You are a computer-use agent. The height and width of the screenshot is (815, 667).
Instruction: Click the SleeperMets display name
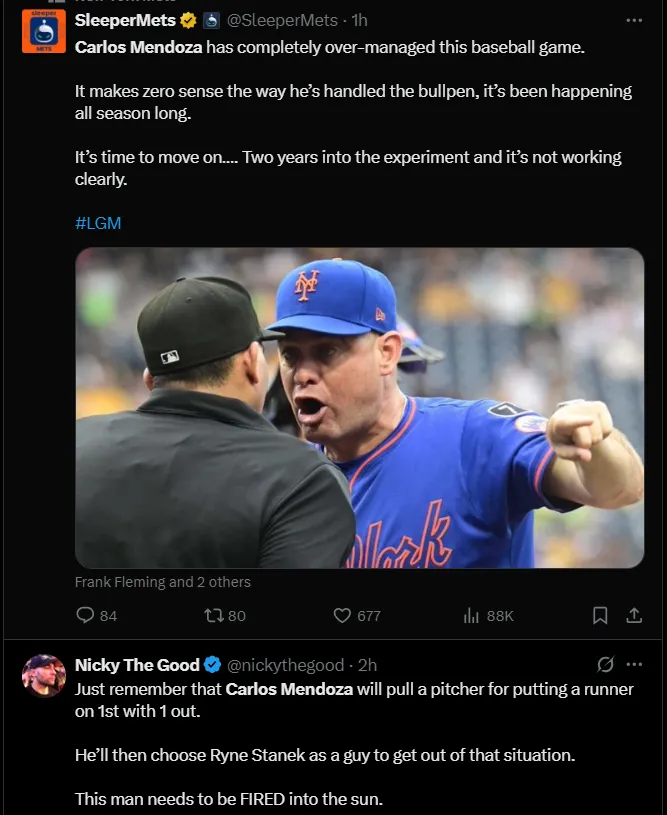(125, 20)
